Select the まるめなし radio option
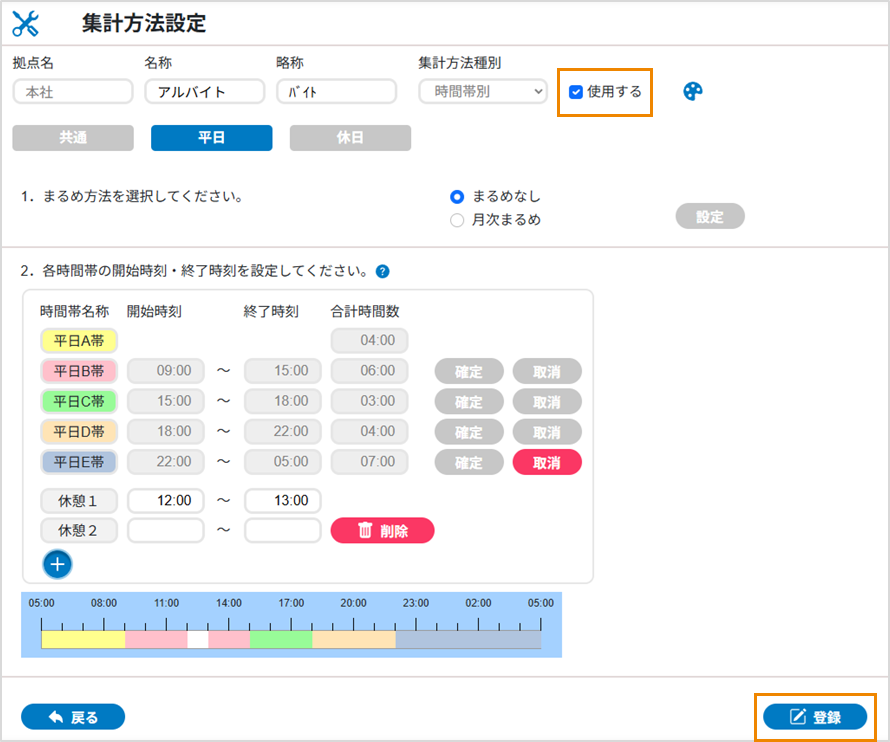The image size is (890, 742). (x=457, y=197)
